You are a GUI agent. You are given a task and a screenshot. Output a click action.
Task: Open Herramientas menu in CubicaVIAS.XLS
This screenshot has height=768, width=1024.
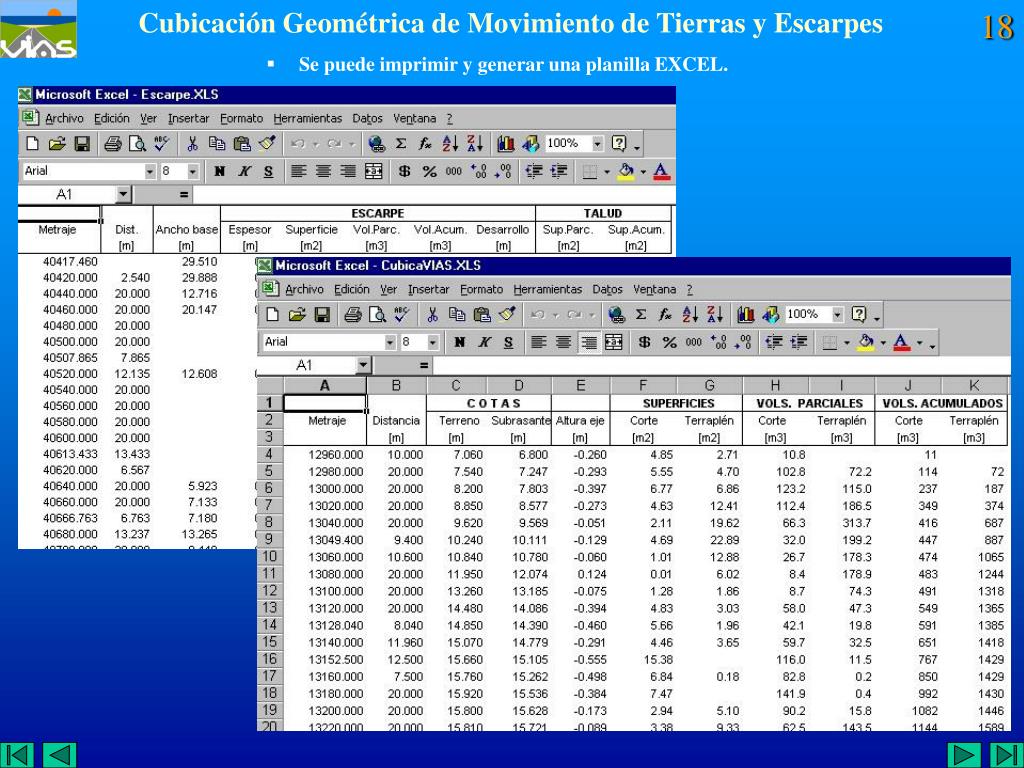[x=547, y=289]
